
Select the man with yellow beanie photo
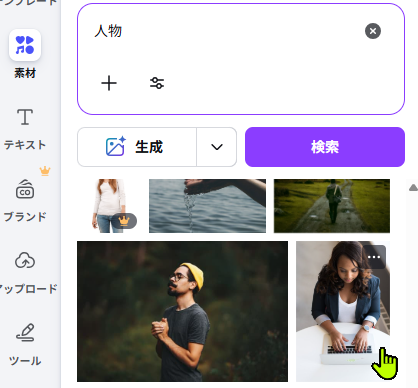point(182,311)
